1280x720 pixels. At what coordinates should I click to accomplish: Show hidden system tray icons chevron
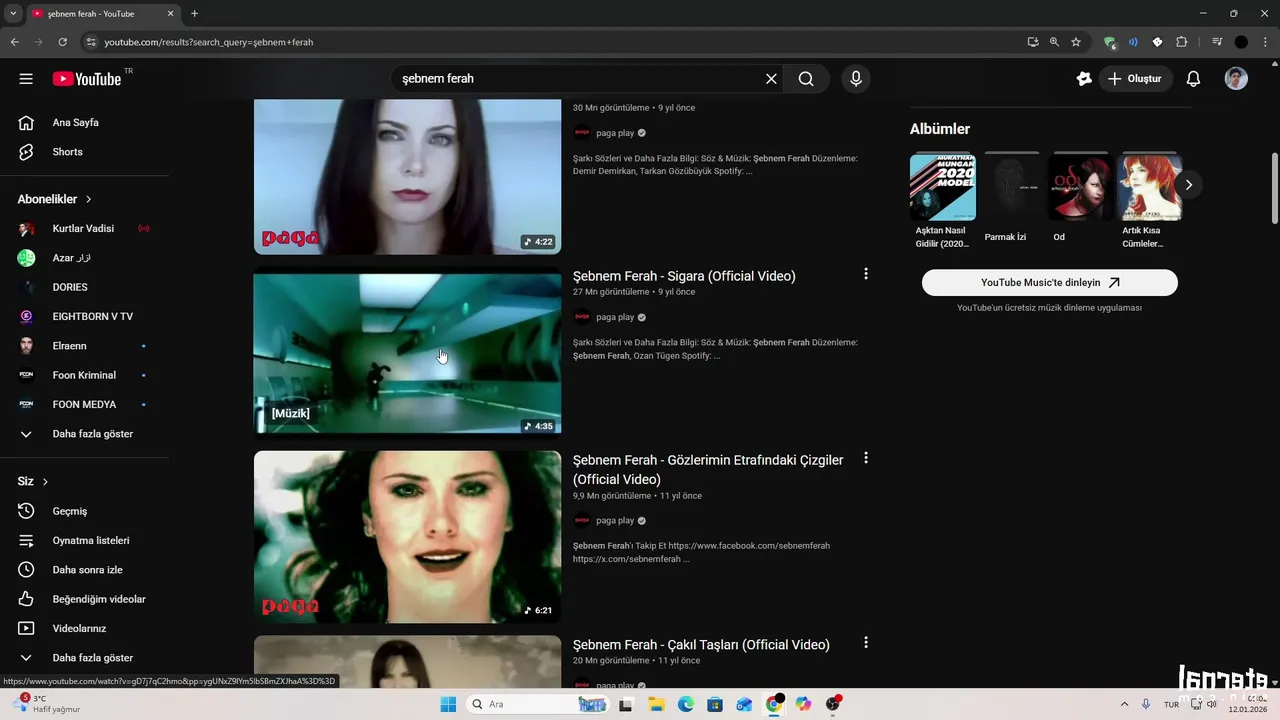click(x=1124, y=704)
